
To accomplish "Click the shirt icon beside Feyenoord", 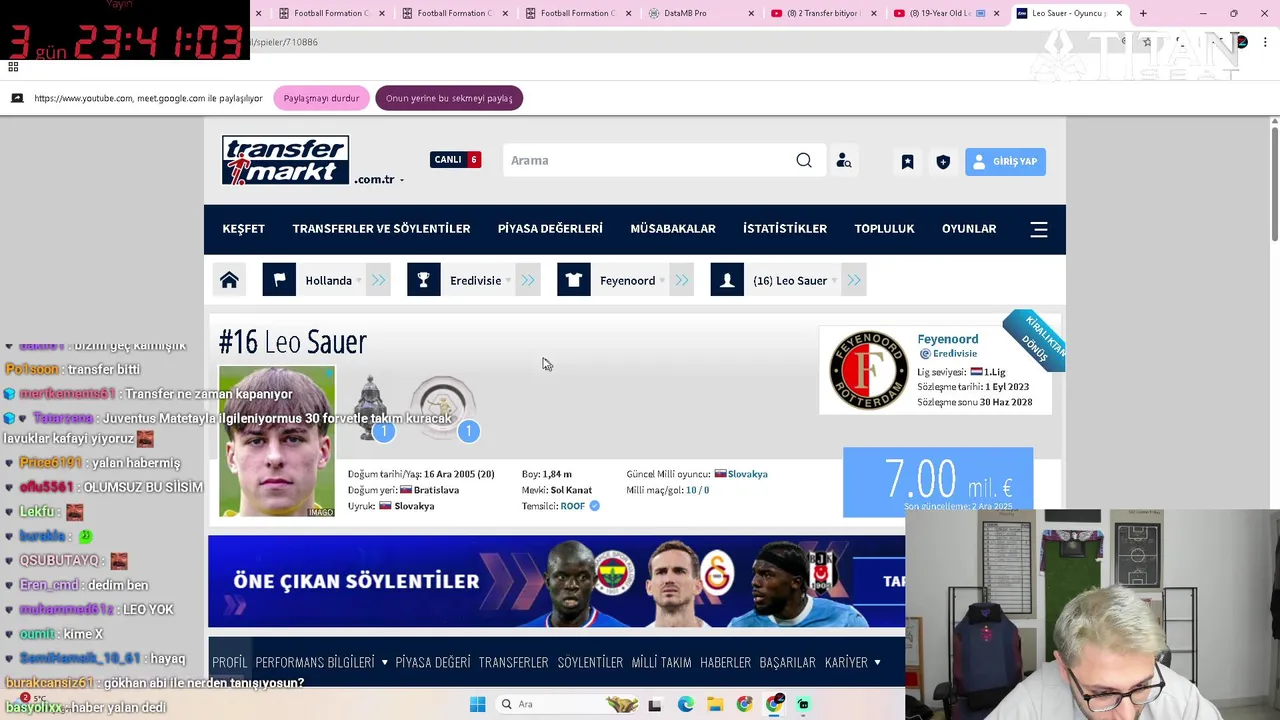I will pos(574,280).
